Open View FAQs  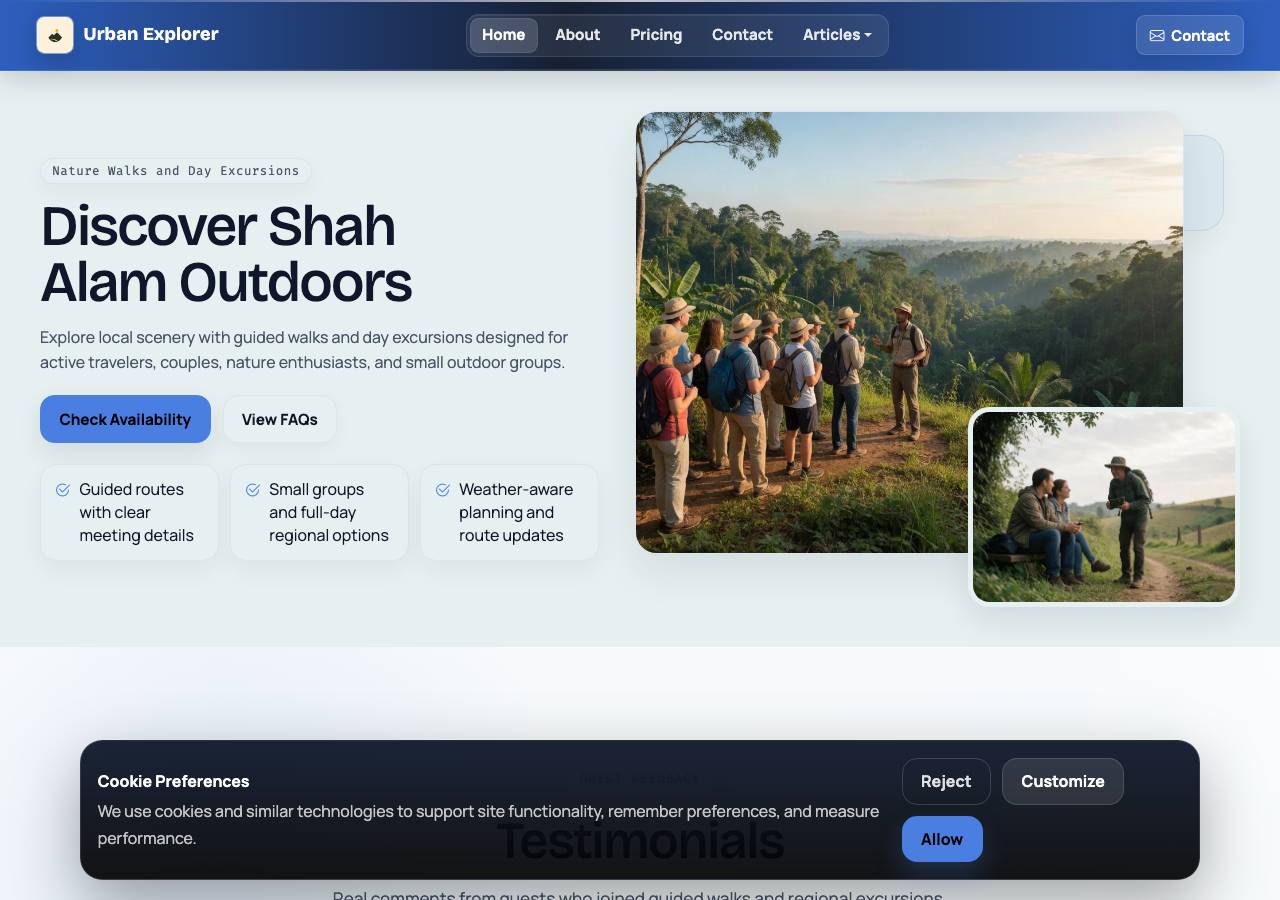point(280,419)
